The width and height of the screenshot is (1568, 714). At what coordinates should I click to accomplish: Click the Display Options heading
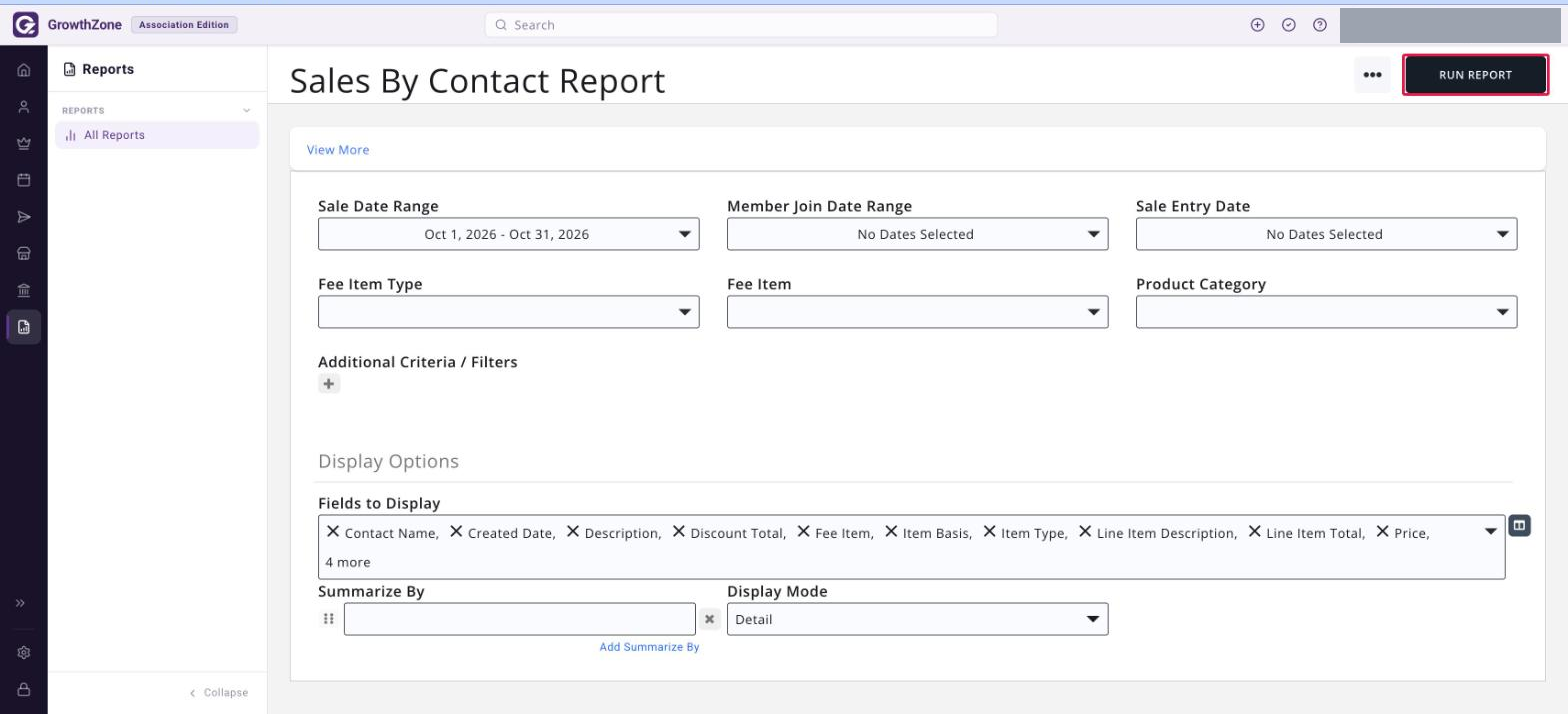(x=388, y=461)
